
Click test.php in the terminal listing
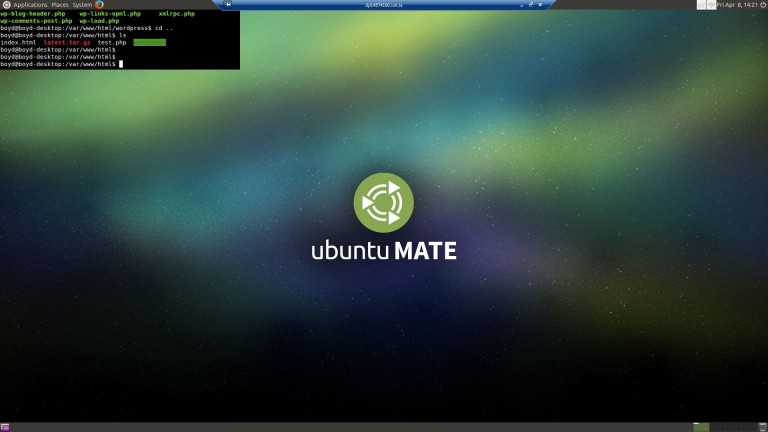pyautogui.click(x=112, y=43)
